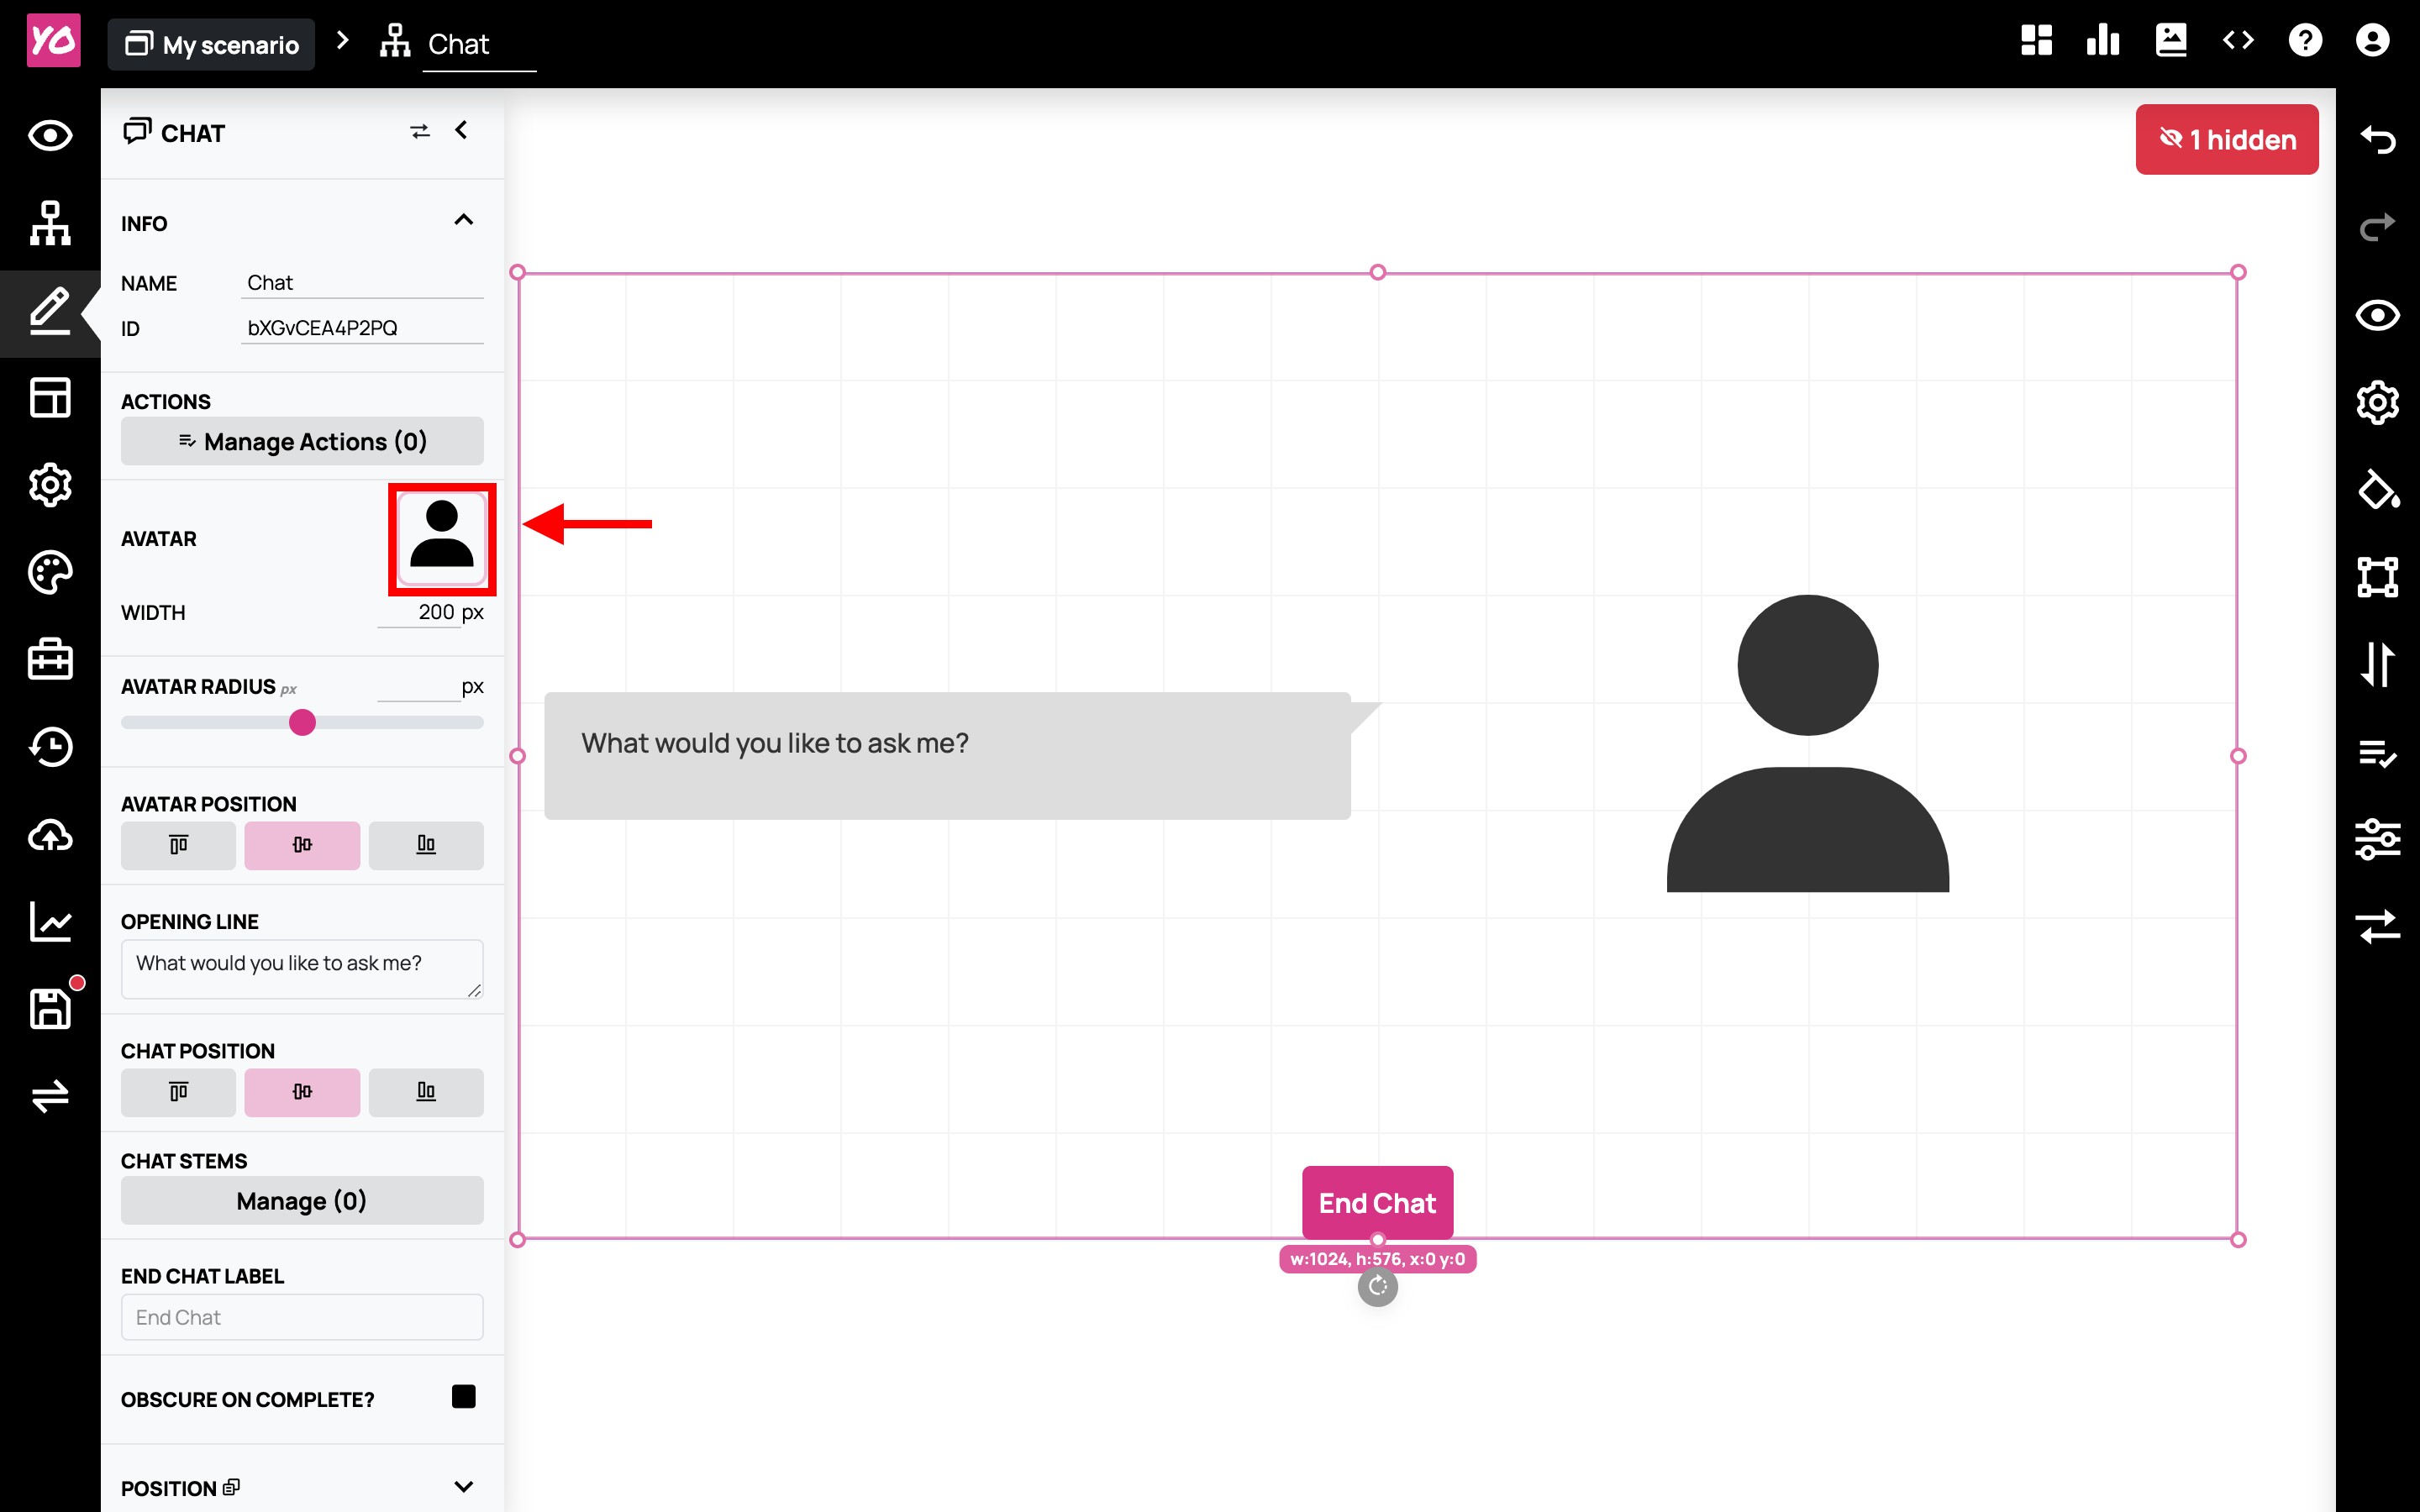Open the code brackets icon in top bar
The width and height of the screenshot is (2420, 1512).
[2238, 41]
